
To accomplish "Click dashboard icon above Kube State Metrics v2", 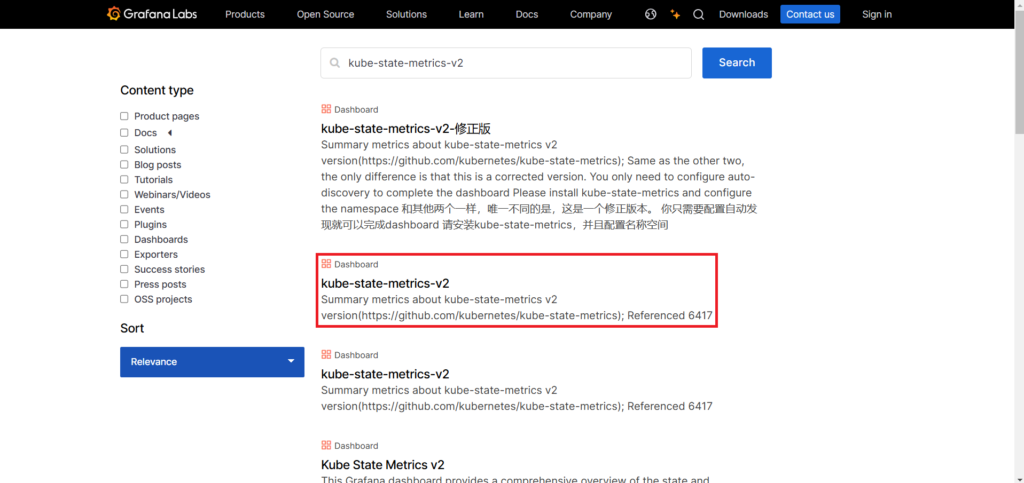I will (326, 445).
